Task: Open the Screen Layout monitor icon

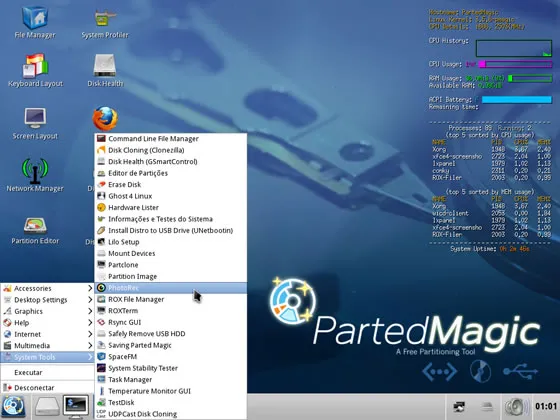Action: [35, 118]
